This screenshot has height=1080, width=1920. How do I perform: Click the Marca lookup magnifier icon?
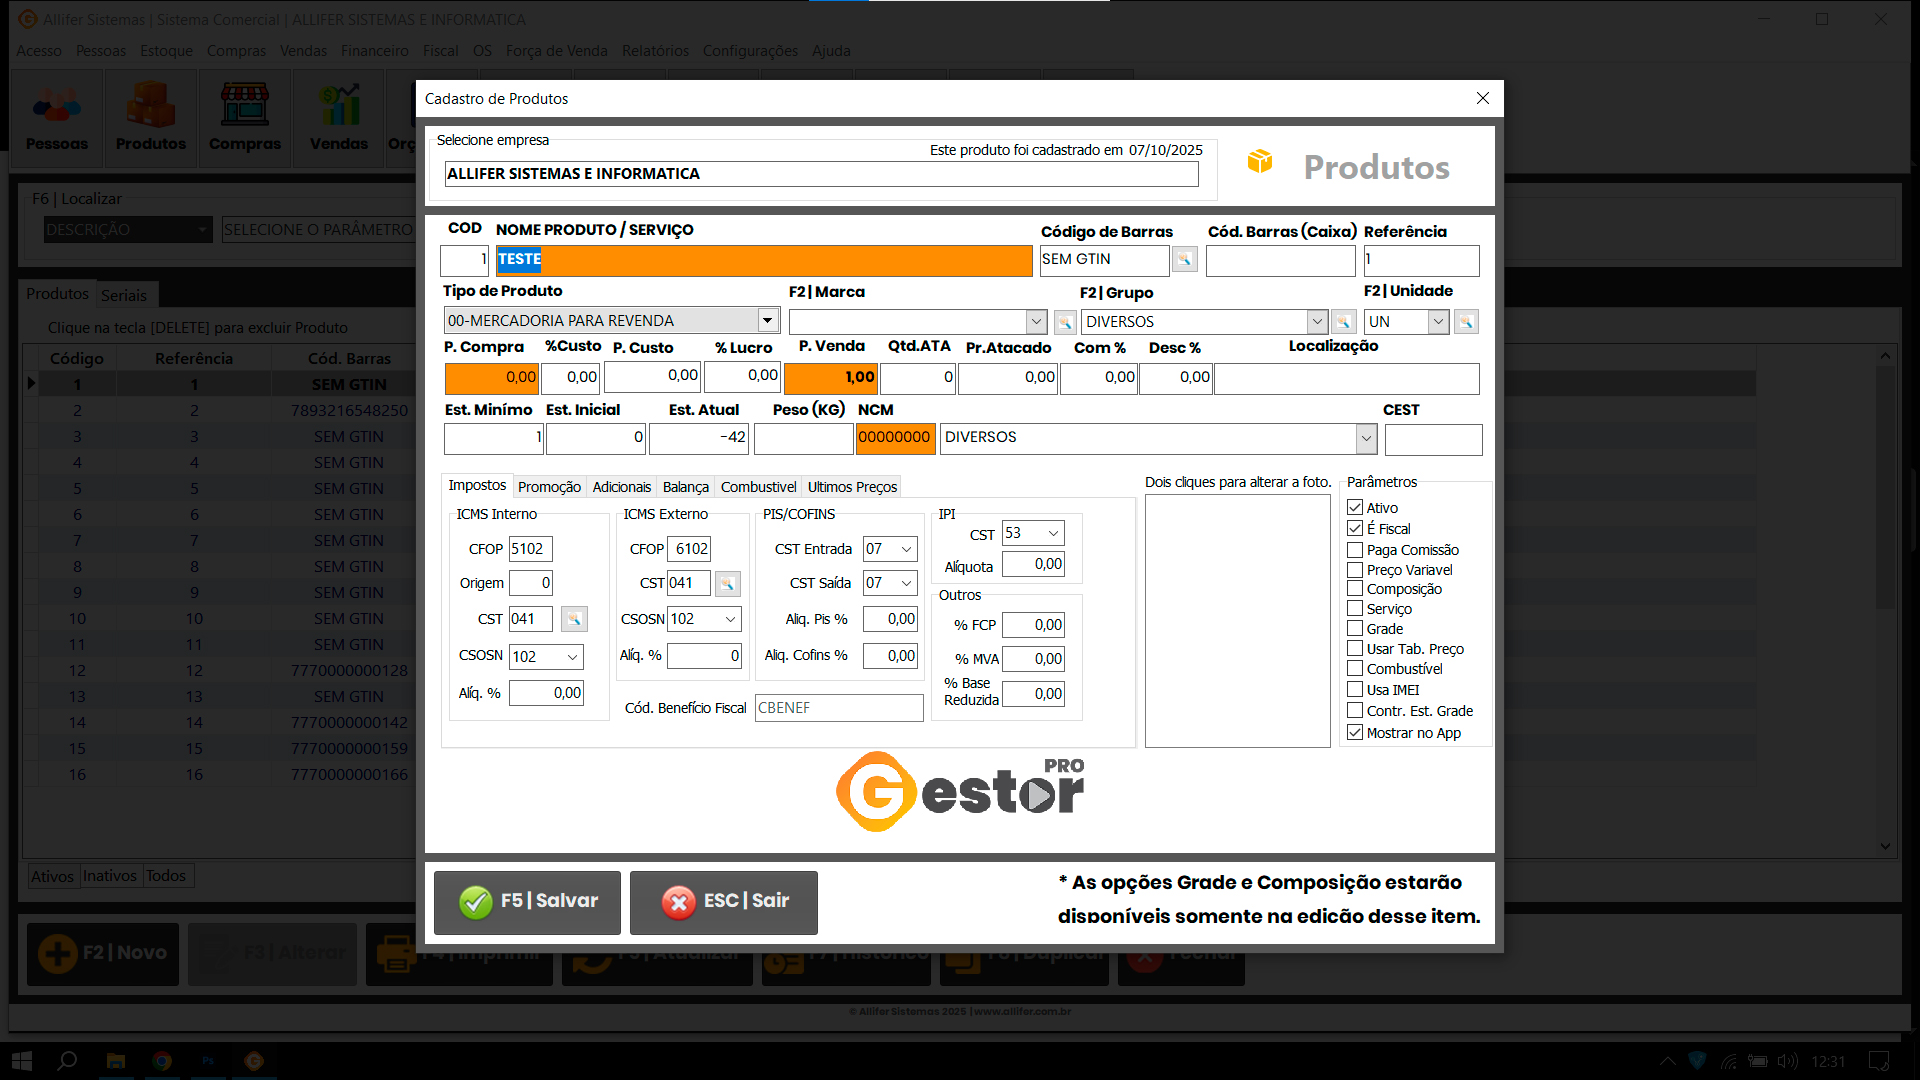pos(1065,322)
